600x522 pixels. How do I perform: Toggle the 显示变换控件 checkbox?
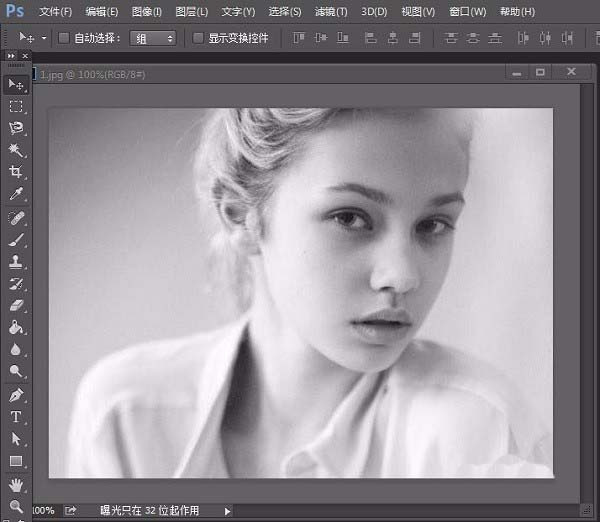click(197, 38)
